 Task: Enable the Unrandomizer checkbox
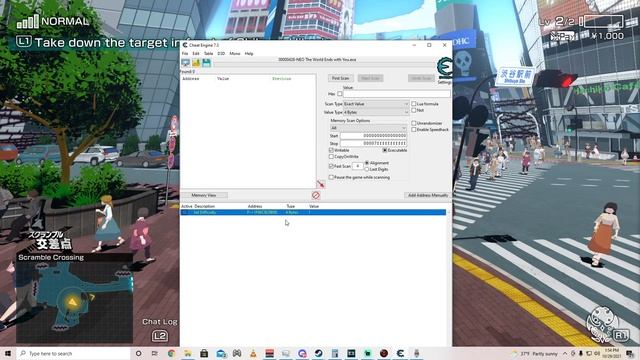pyautogui.click(x=413, y=123)
